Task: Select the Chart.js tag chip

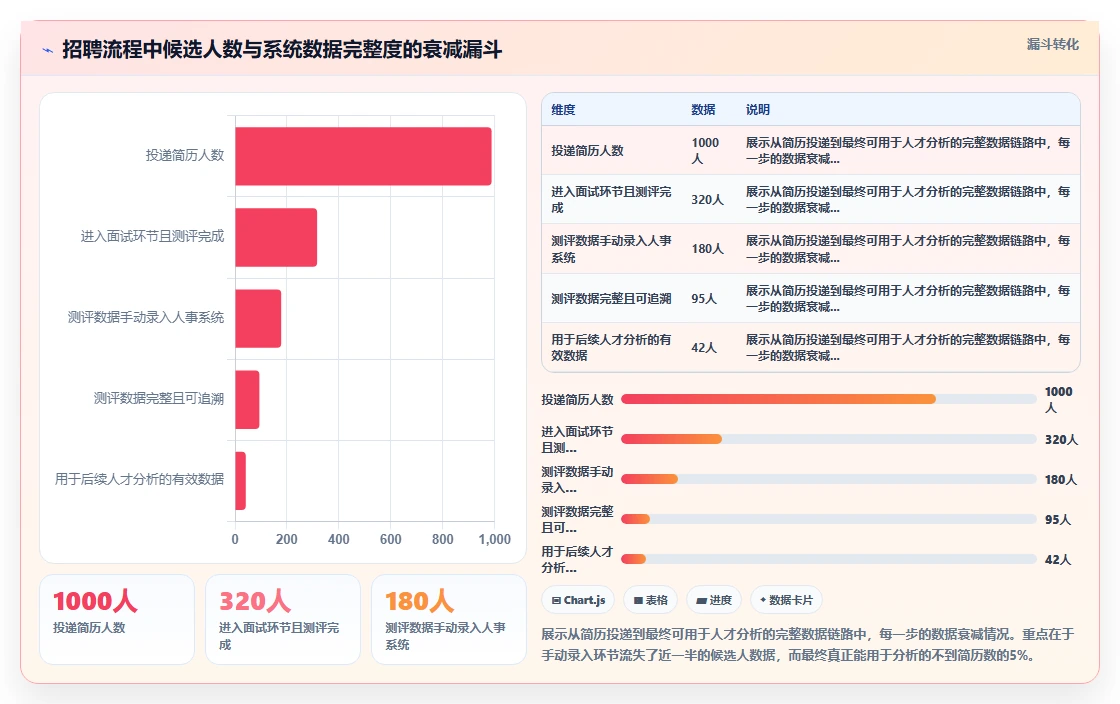Action: pyautogui.click(x=578, y=600)
